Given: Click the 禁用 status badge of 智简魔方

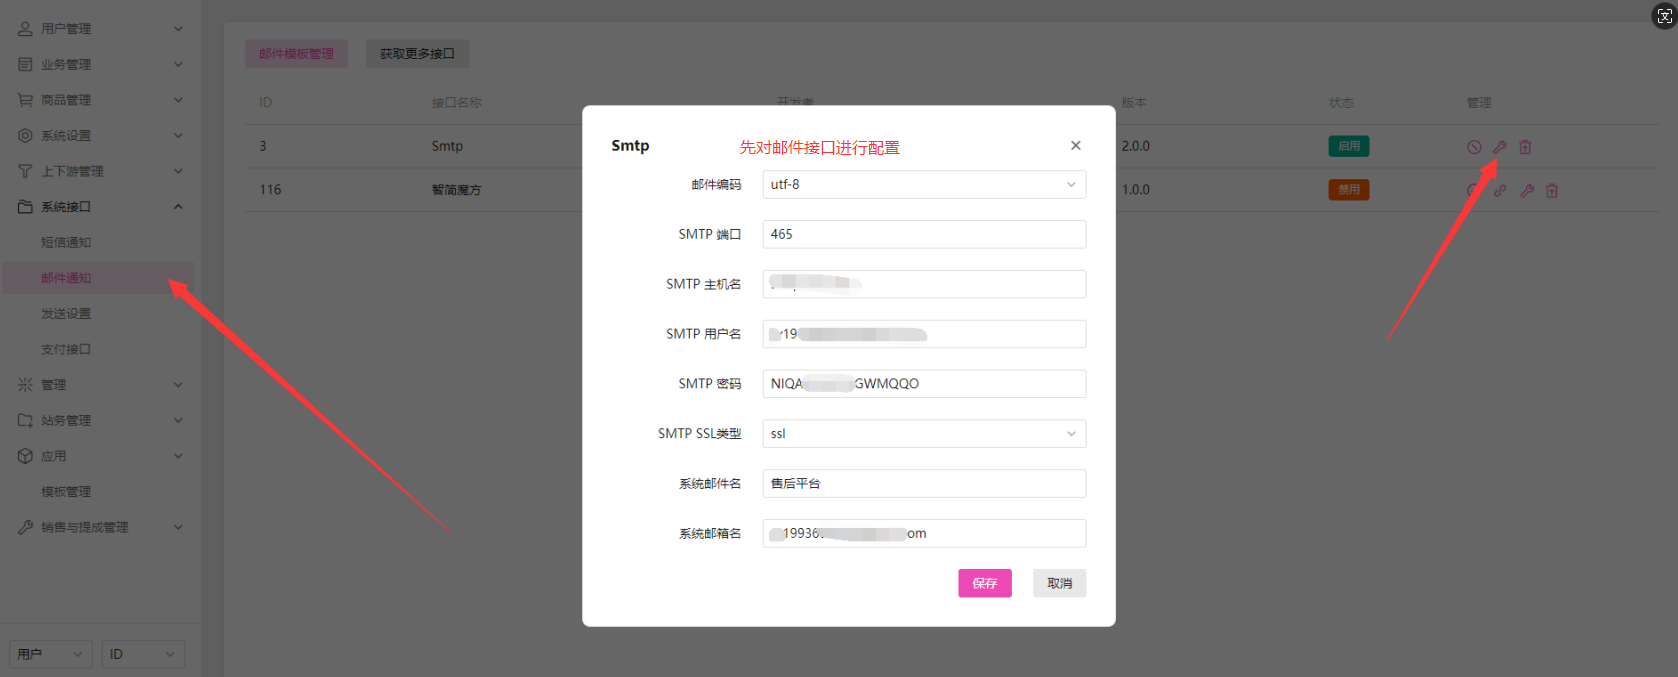Looking at the screenshot, I should [1349, 189].
